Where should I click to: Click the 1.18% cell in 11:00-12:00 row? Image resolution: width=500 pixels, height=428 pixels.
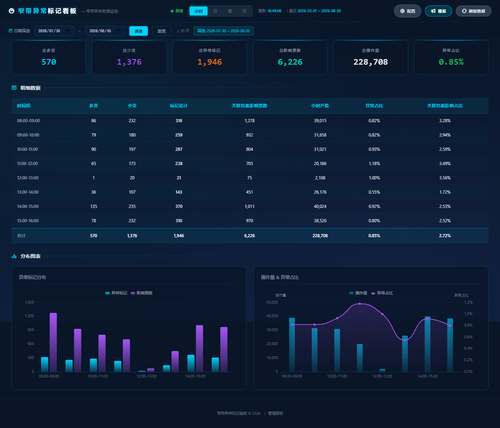[374, 164]
